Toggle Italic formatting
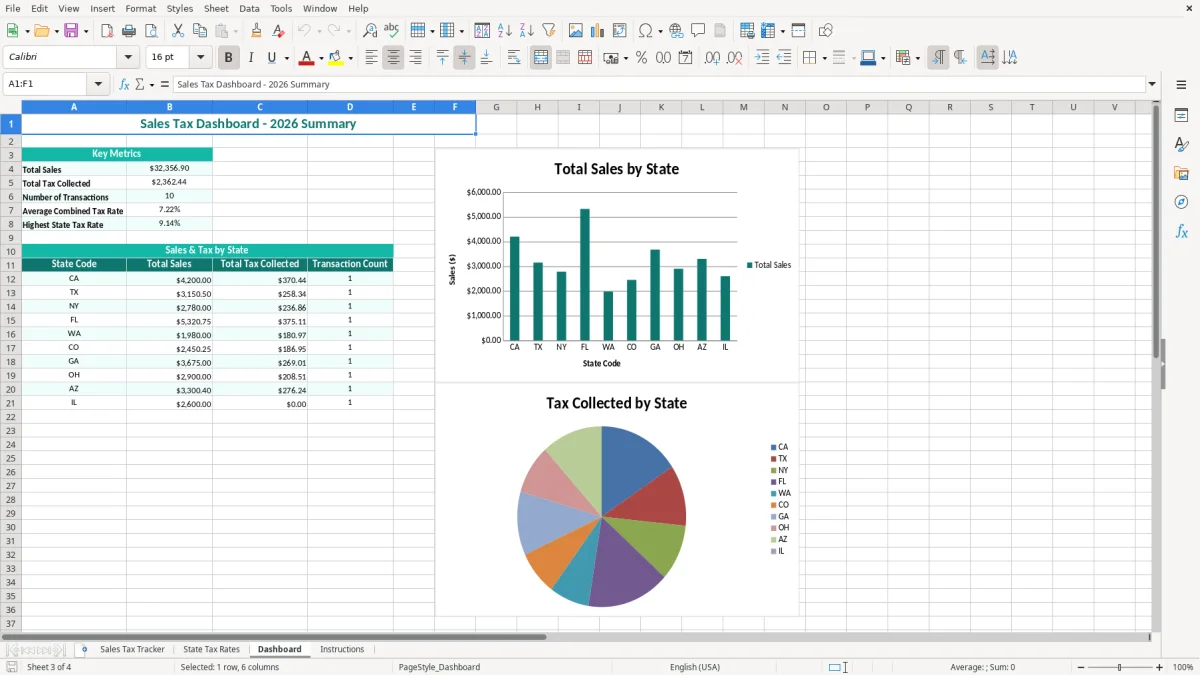Image resolution: width=1200 pixels, height=675 pixels. (x=250, y=58)
